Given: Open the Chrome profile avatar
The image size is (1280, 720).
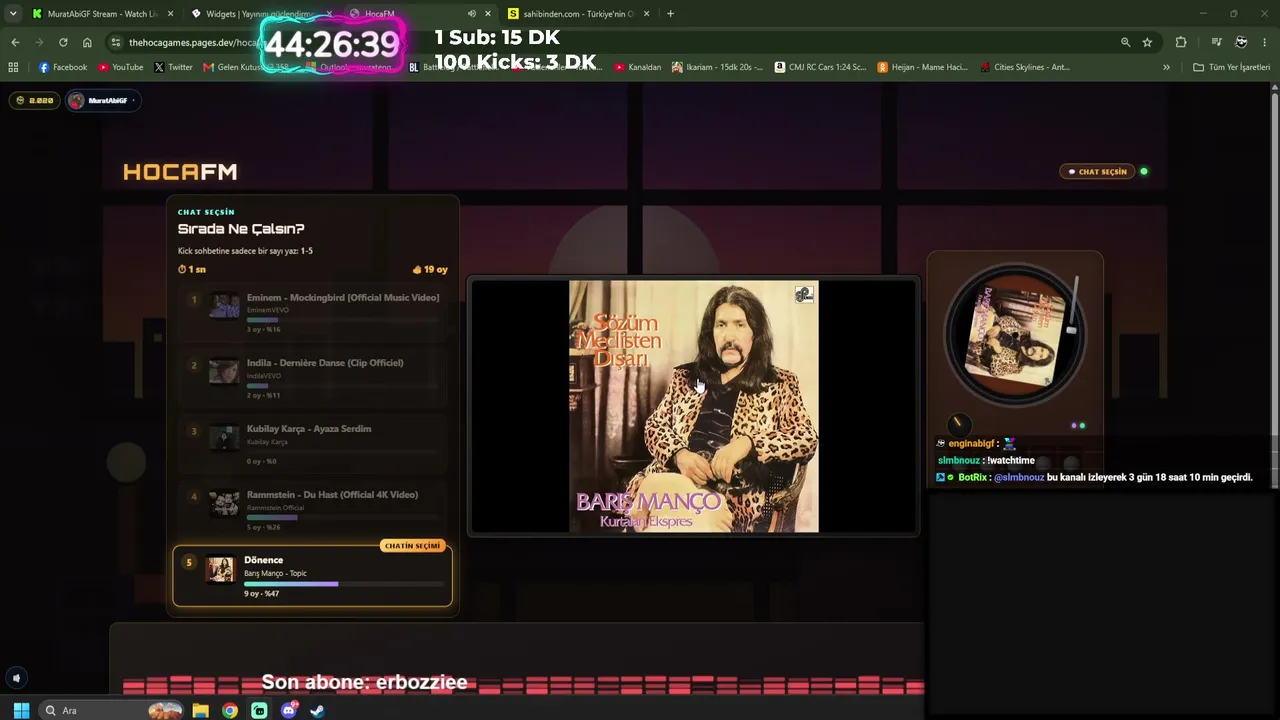Looking at the screenshot, I should tap(1241, 42).
